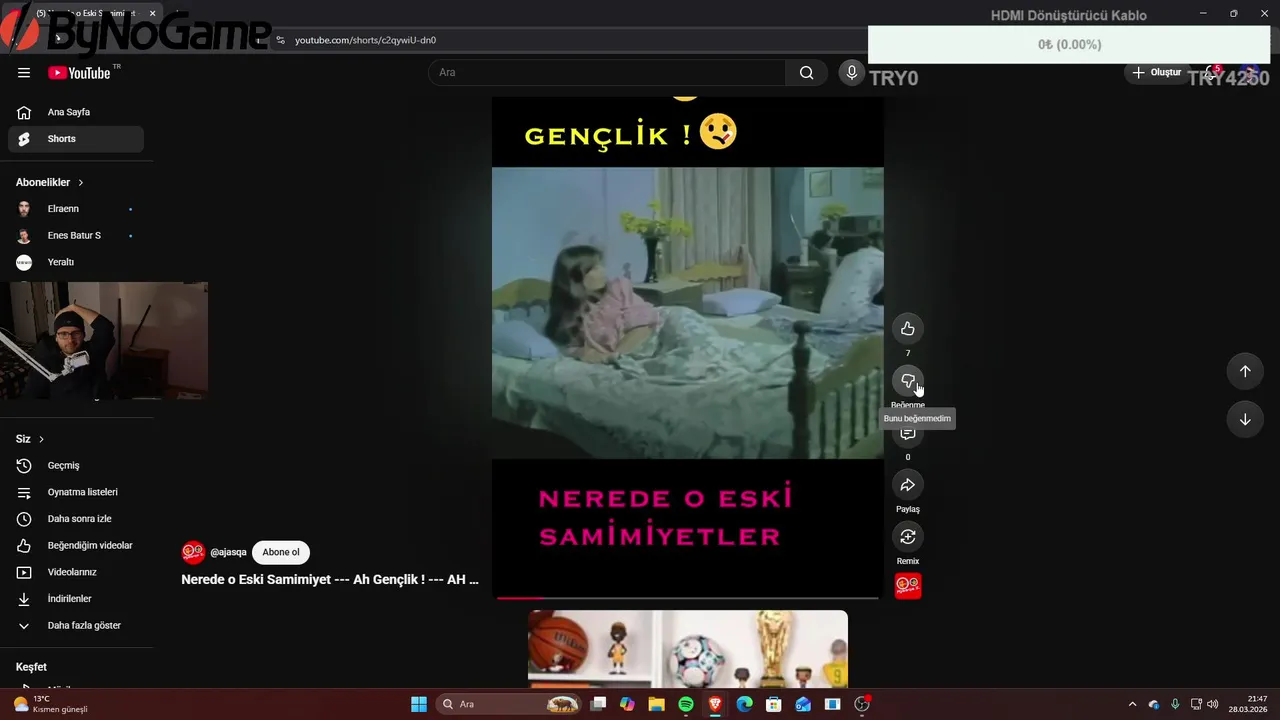Click the Abone ol subscribe button
The width and height of the screenshot is (1280, 720).
tap(281, 552)
